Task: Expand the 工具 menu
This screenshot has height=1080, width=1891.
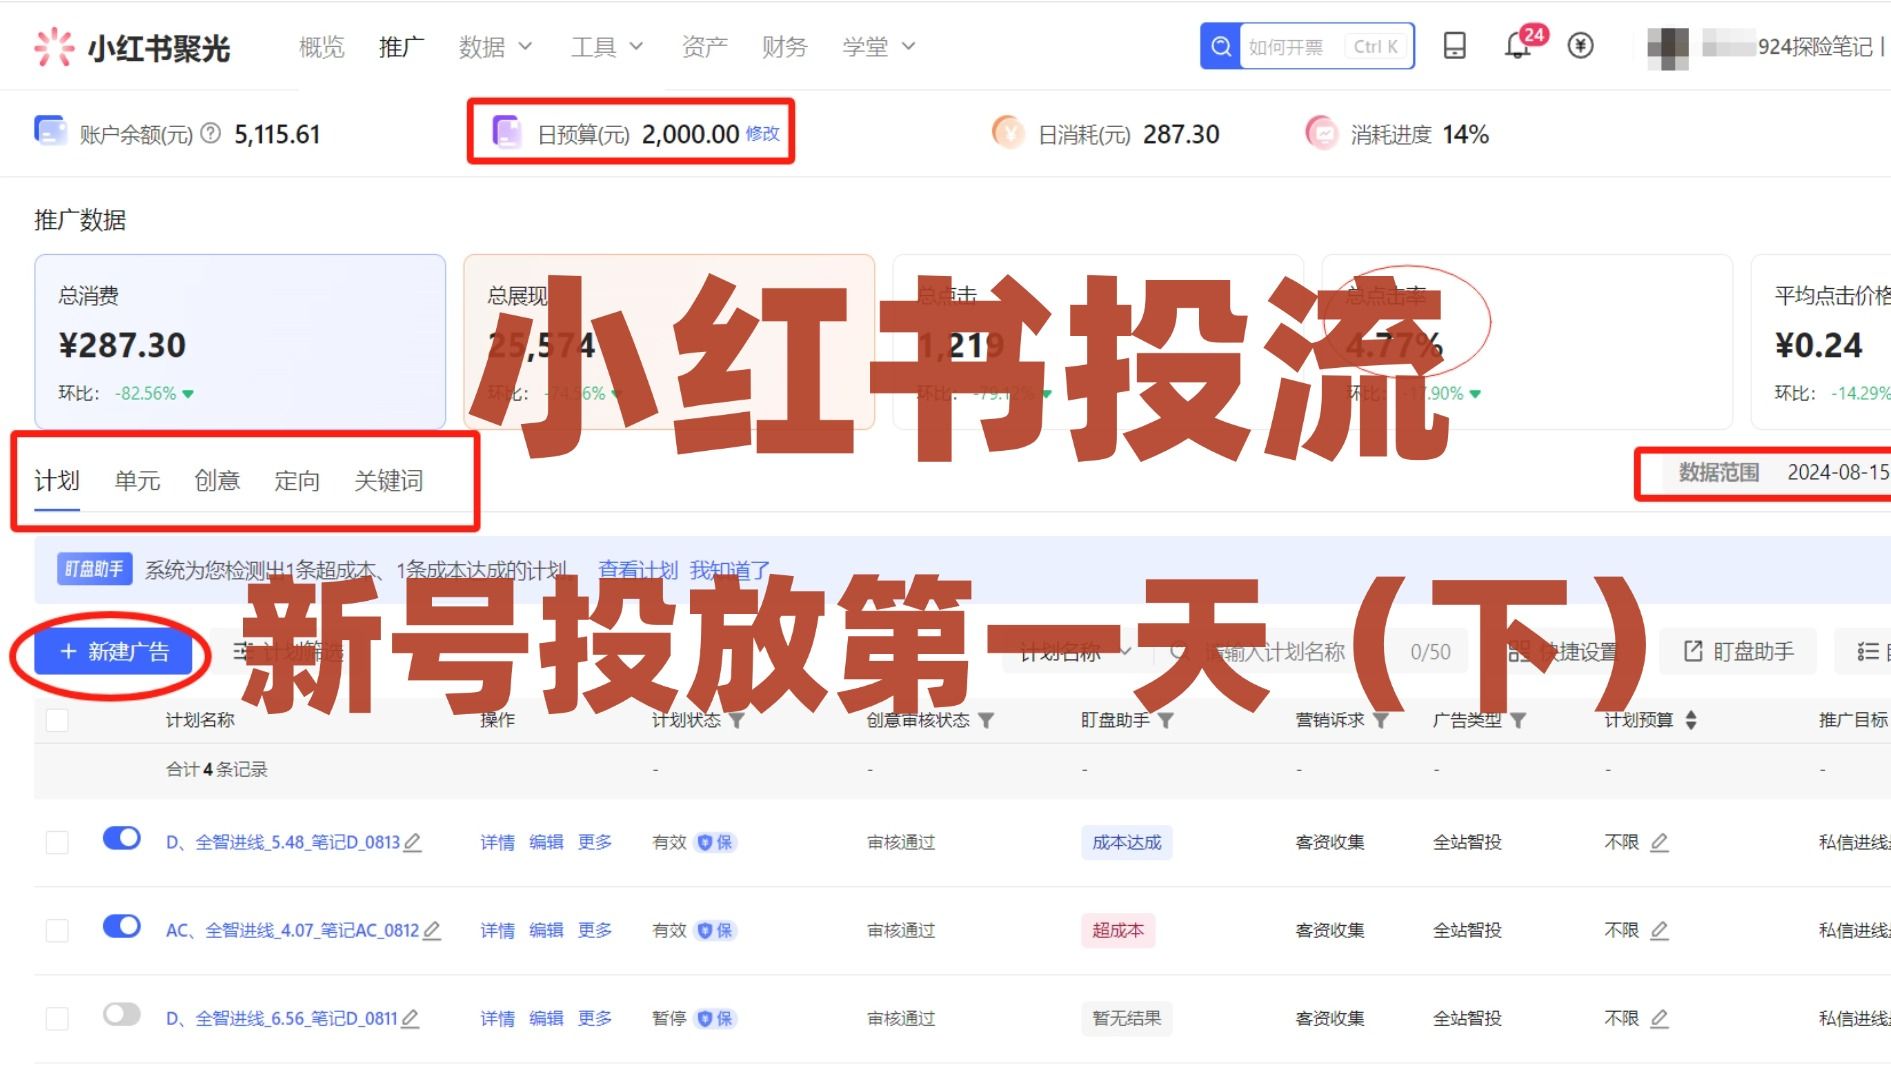Action: [x=606, y=47]
